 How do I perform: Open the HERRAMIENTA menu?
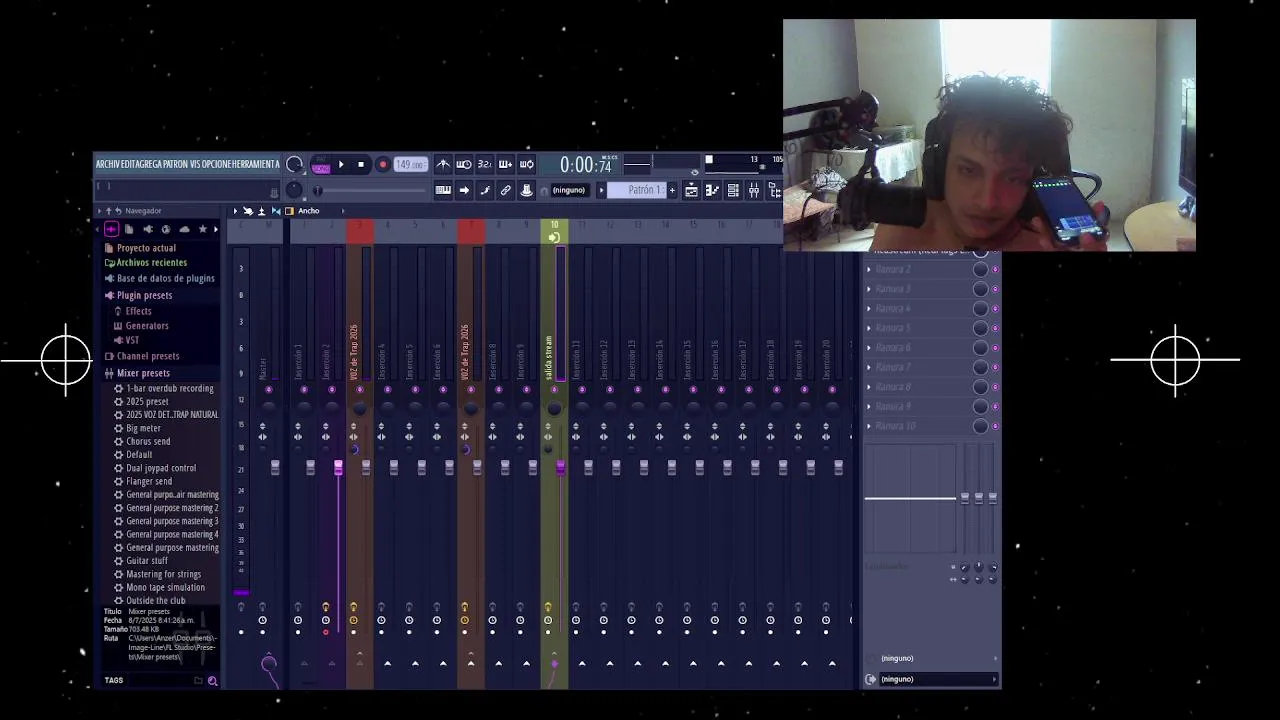pos(256,164)
